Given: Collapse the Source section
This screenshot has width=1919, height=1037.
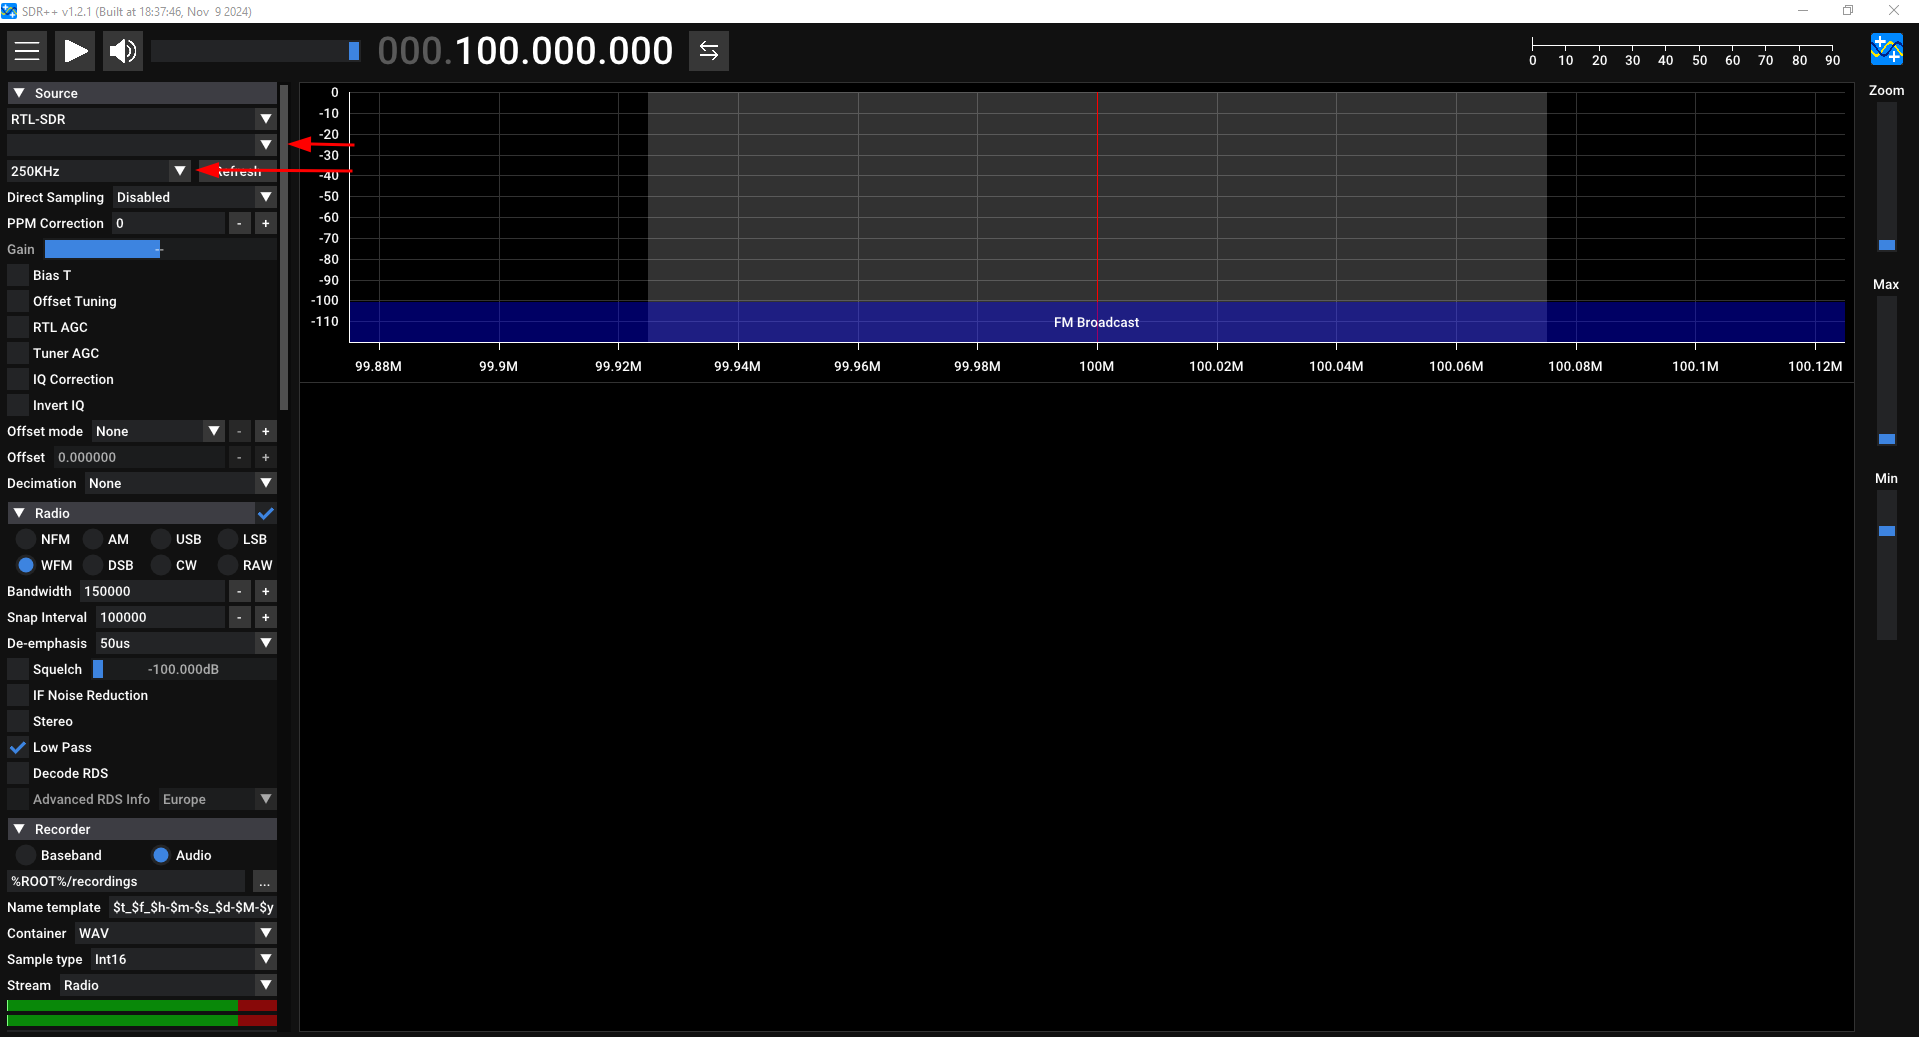Looking at the screenshot, I should point(142,93).
